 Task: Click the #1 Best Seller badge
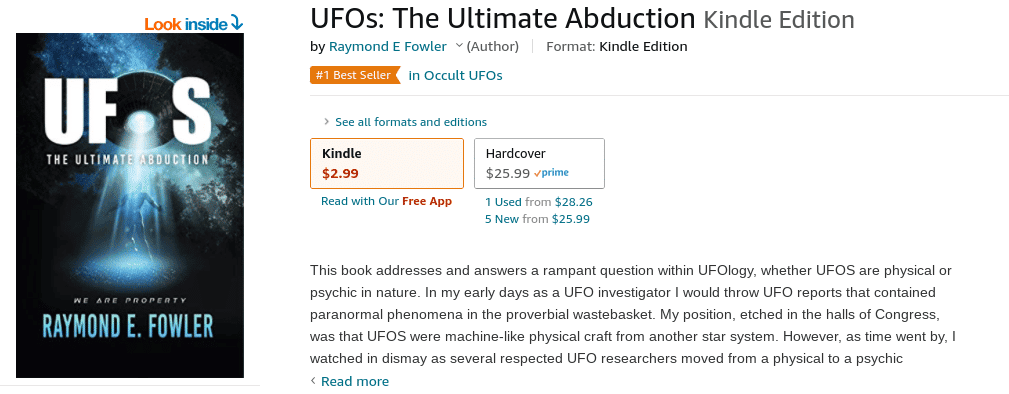[355, 75]
